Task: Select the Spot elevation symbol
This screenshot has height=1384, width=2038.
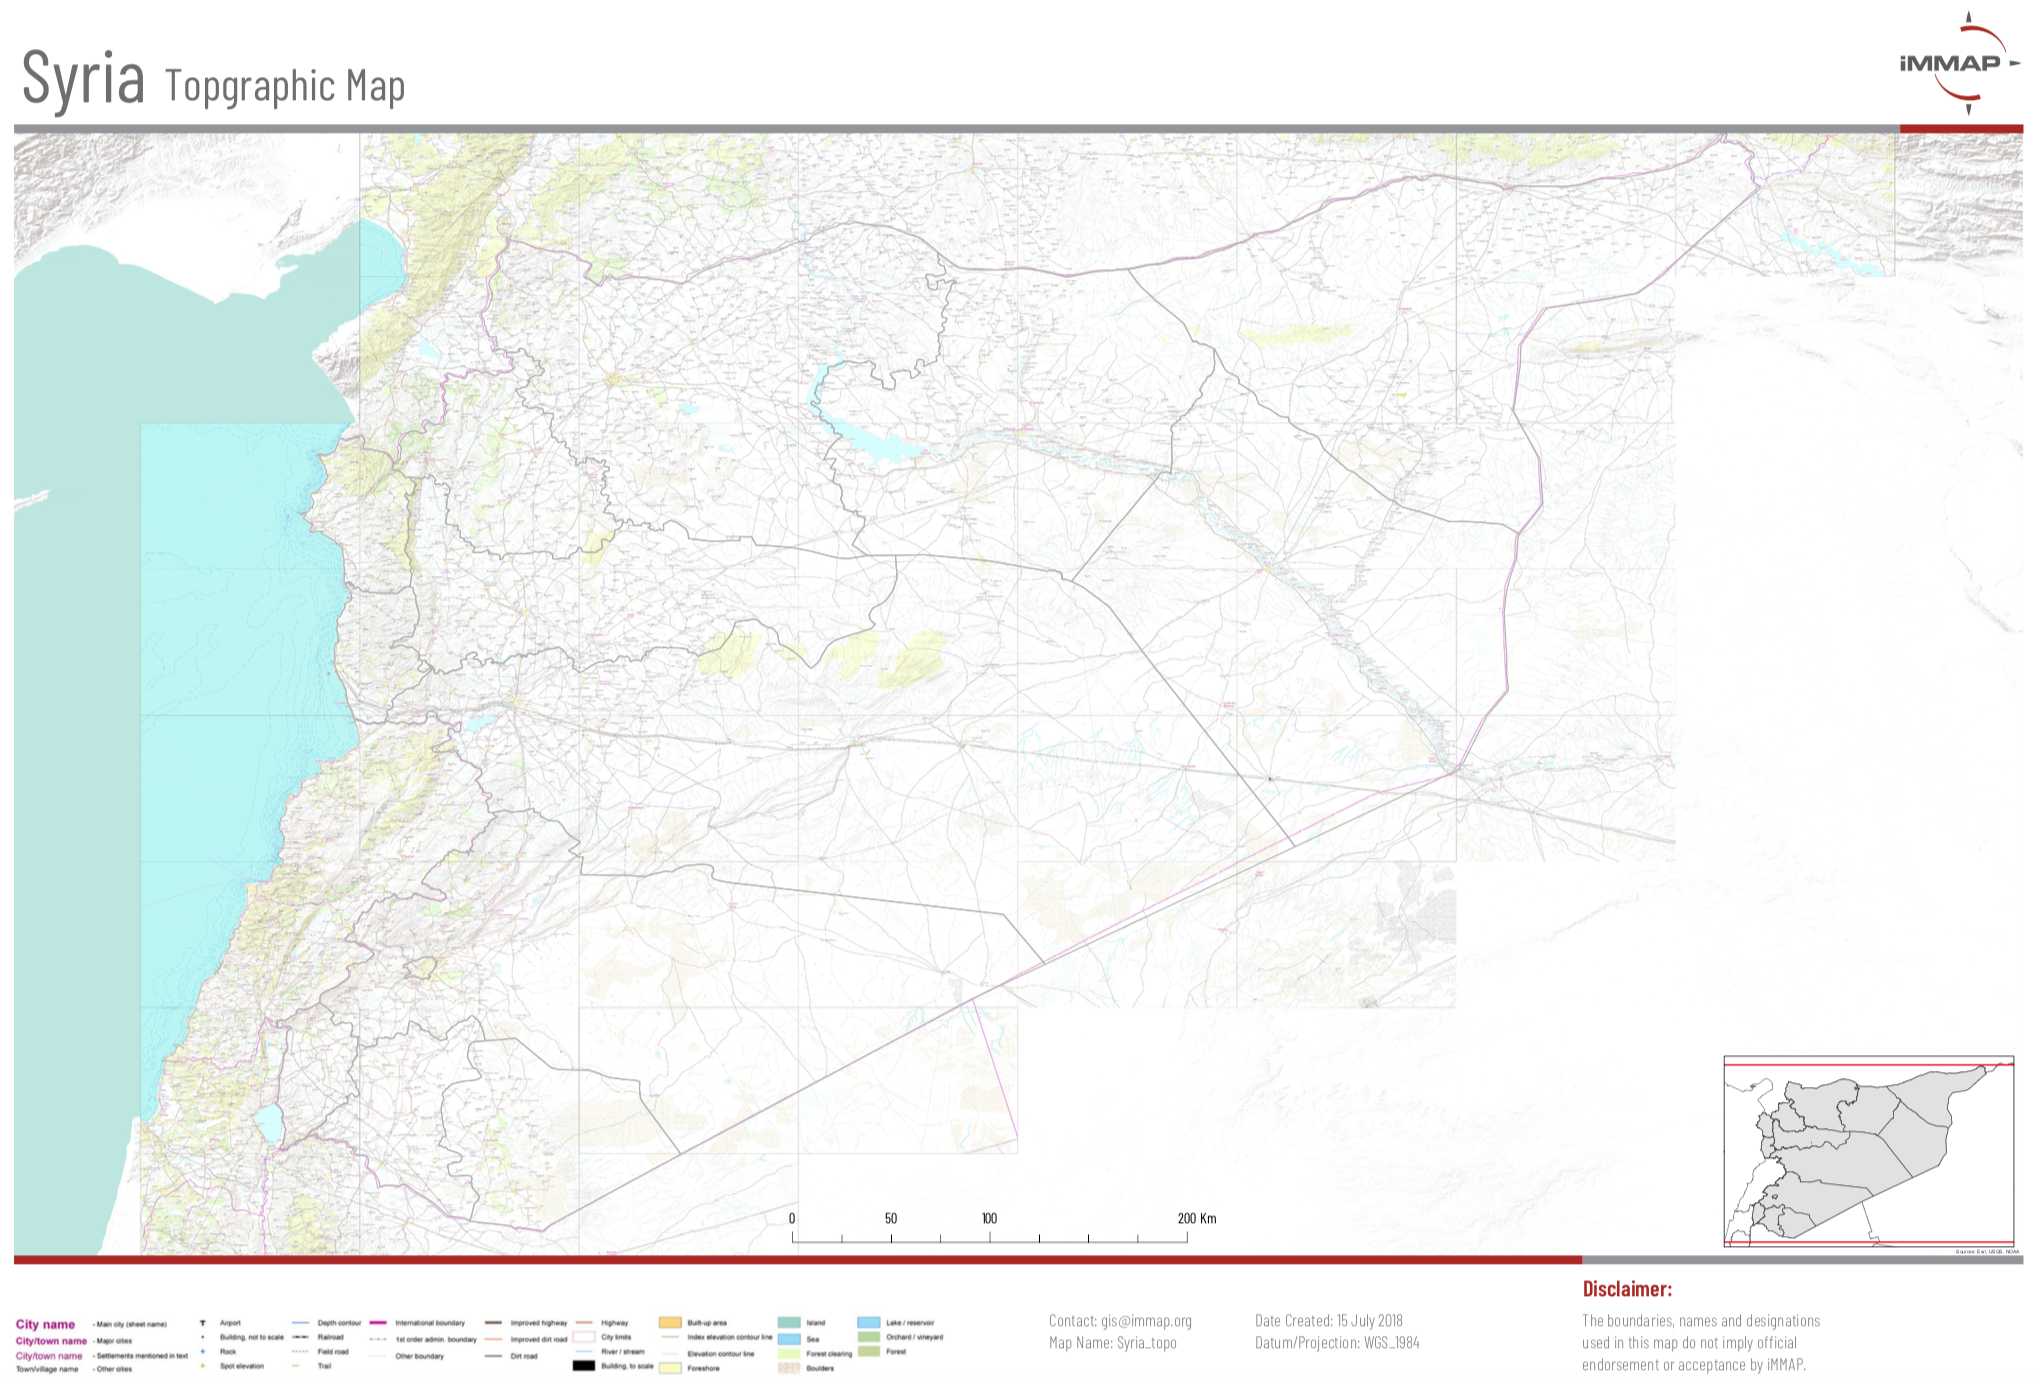Action: click(202, 1366)
